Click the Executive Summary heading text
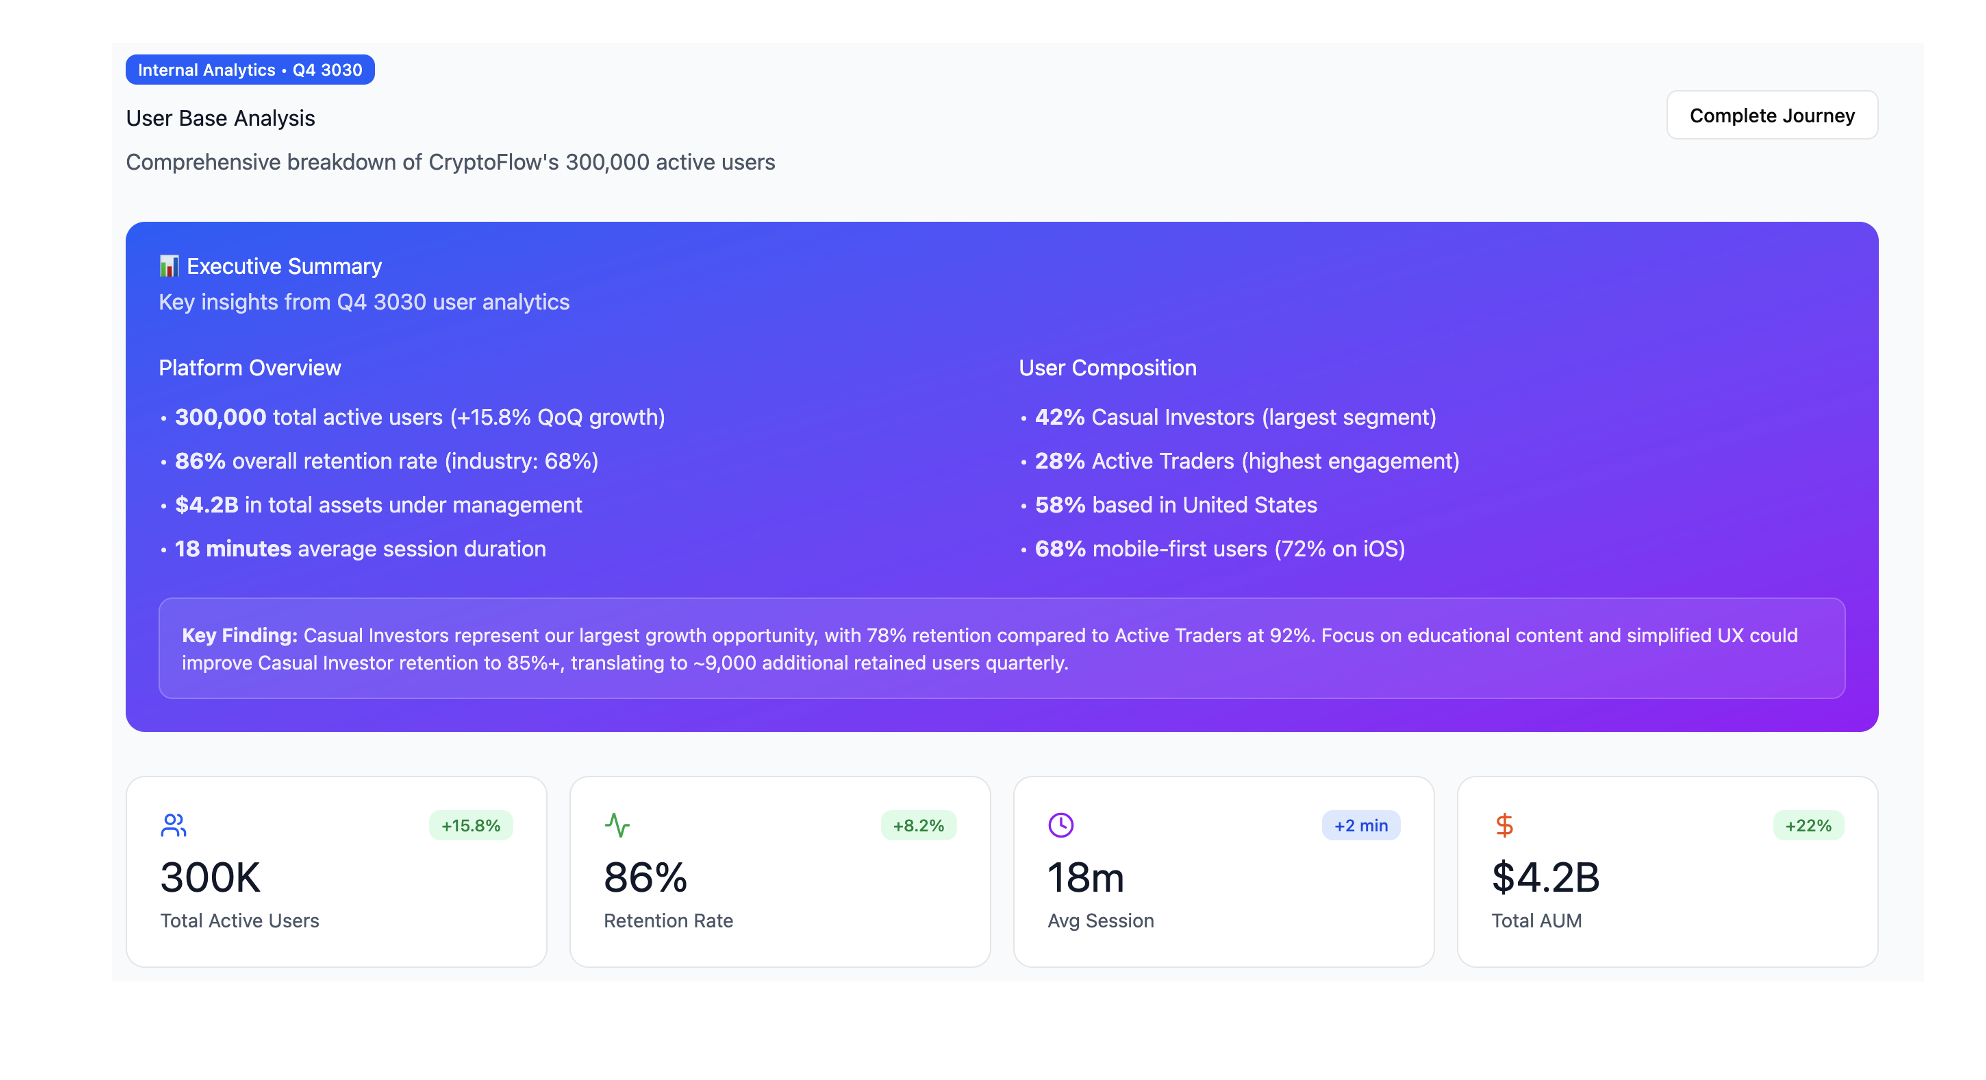The image size is (1986, 1080). [284, 266]
